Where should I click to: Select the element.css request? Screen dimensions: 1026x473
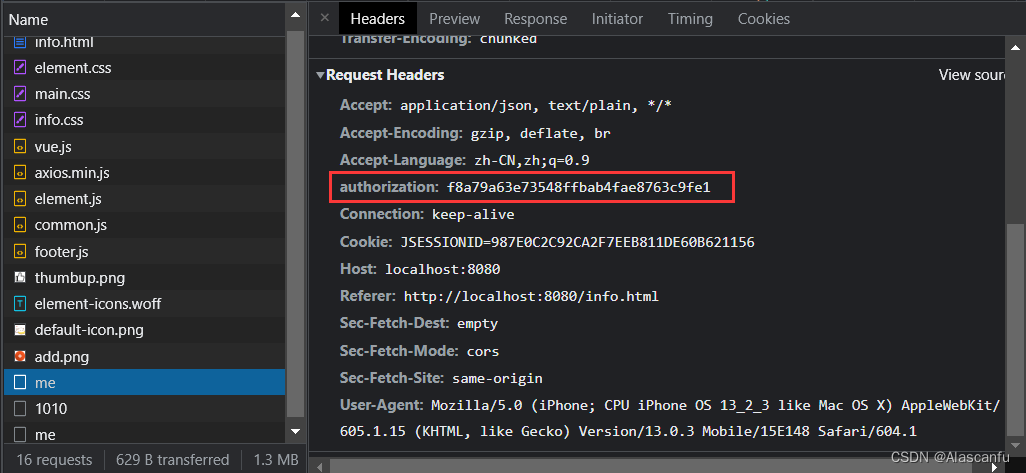coord(144,67)
